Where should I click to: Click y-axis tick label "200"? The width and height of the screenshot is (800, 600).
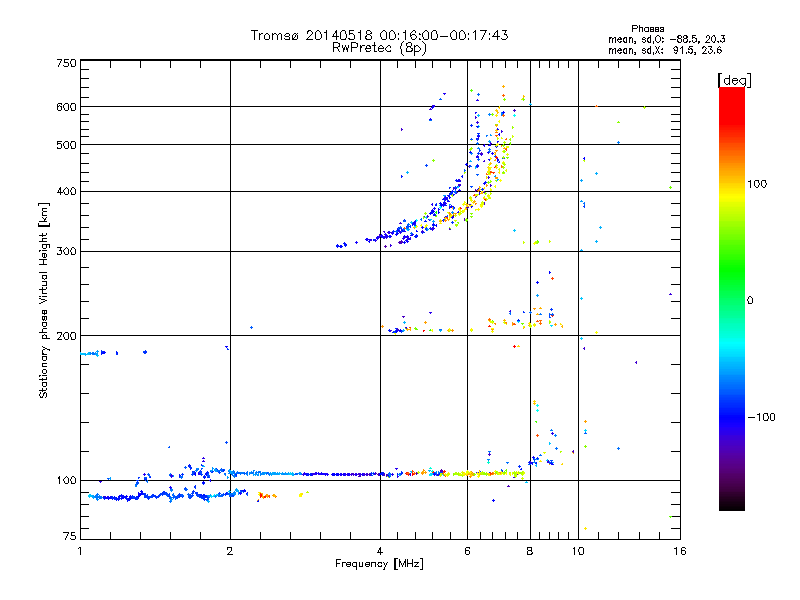tap(66, 336)
